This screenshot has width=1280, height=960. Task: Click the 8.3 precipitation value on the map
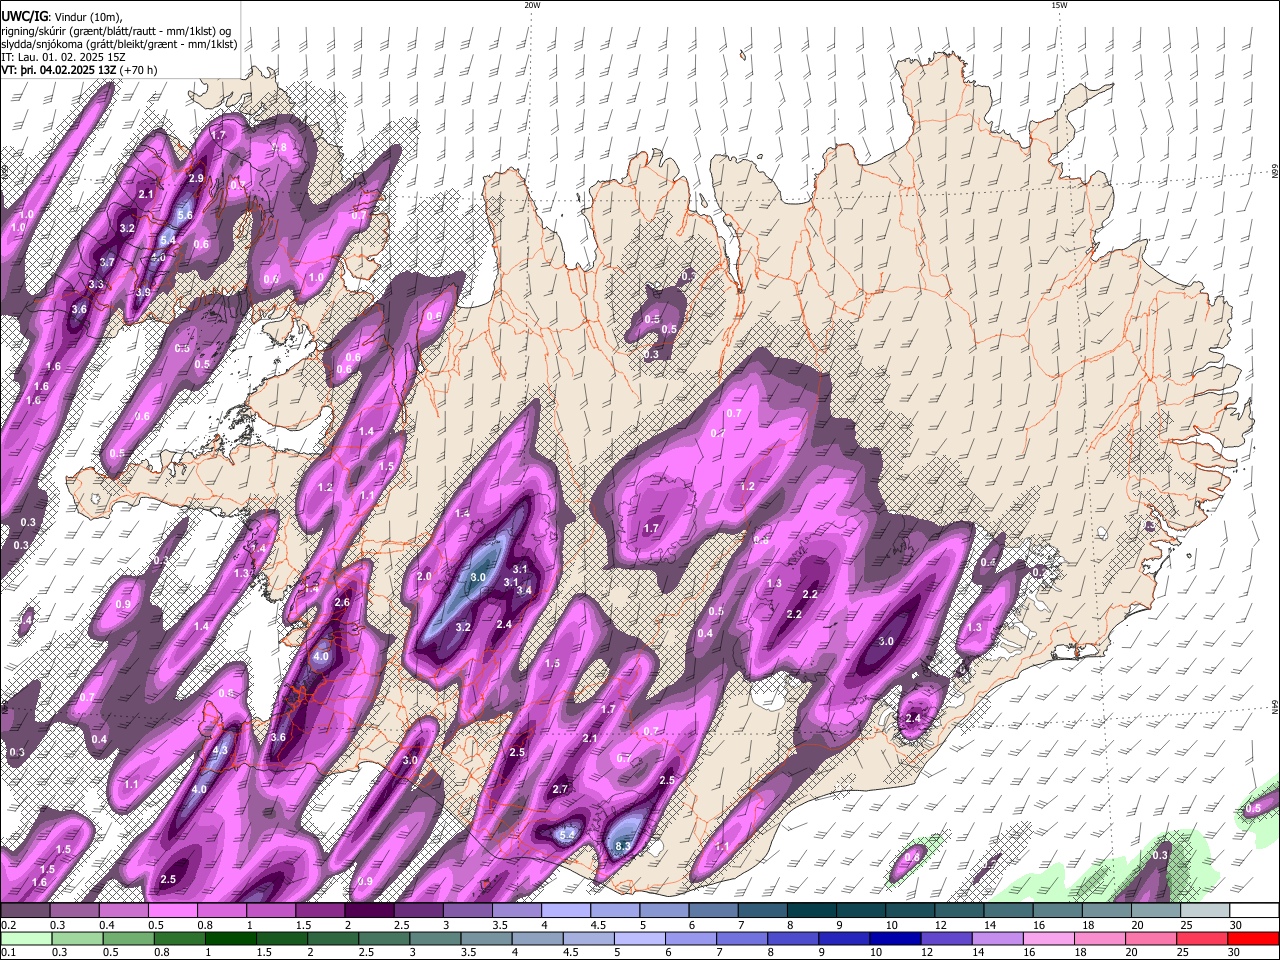[x=622, y=847]
